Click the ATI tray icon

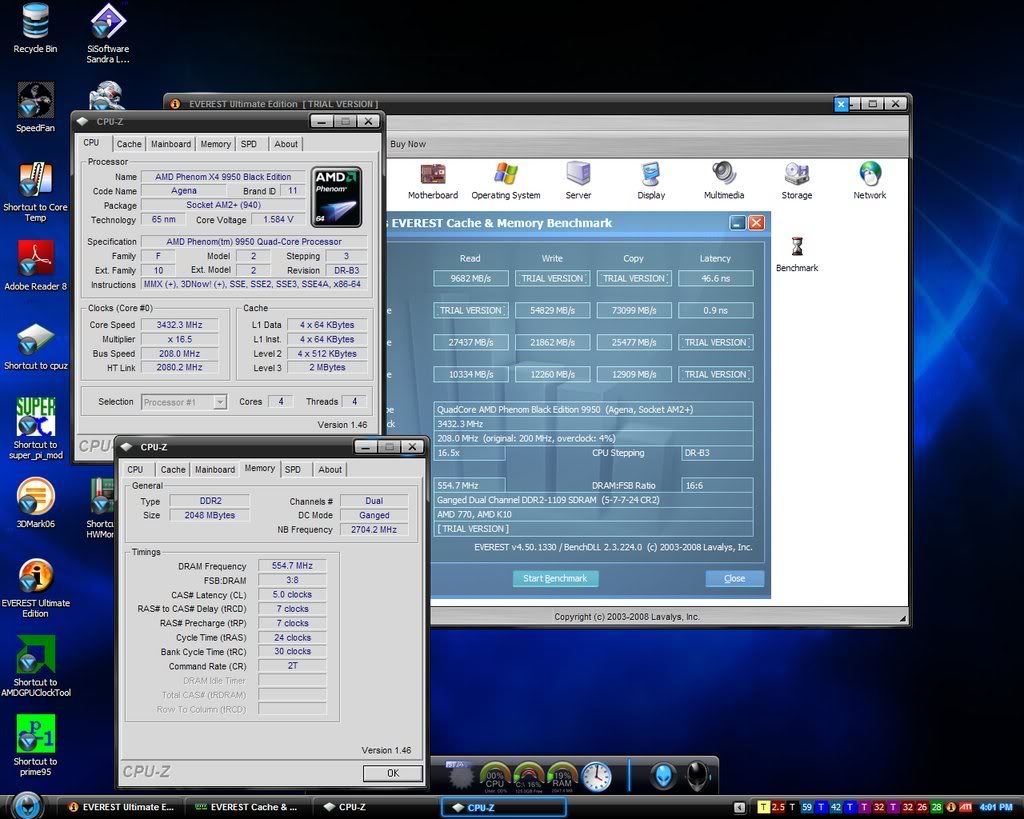tap(965, 807)
